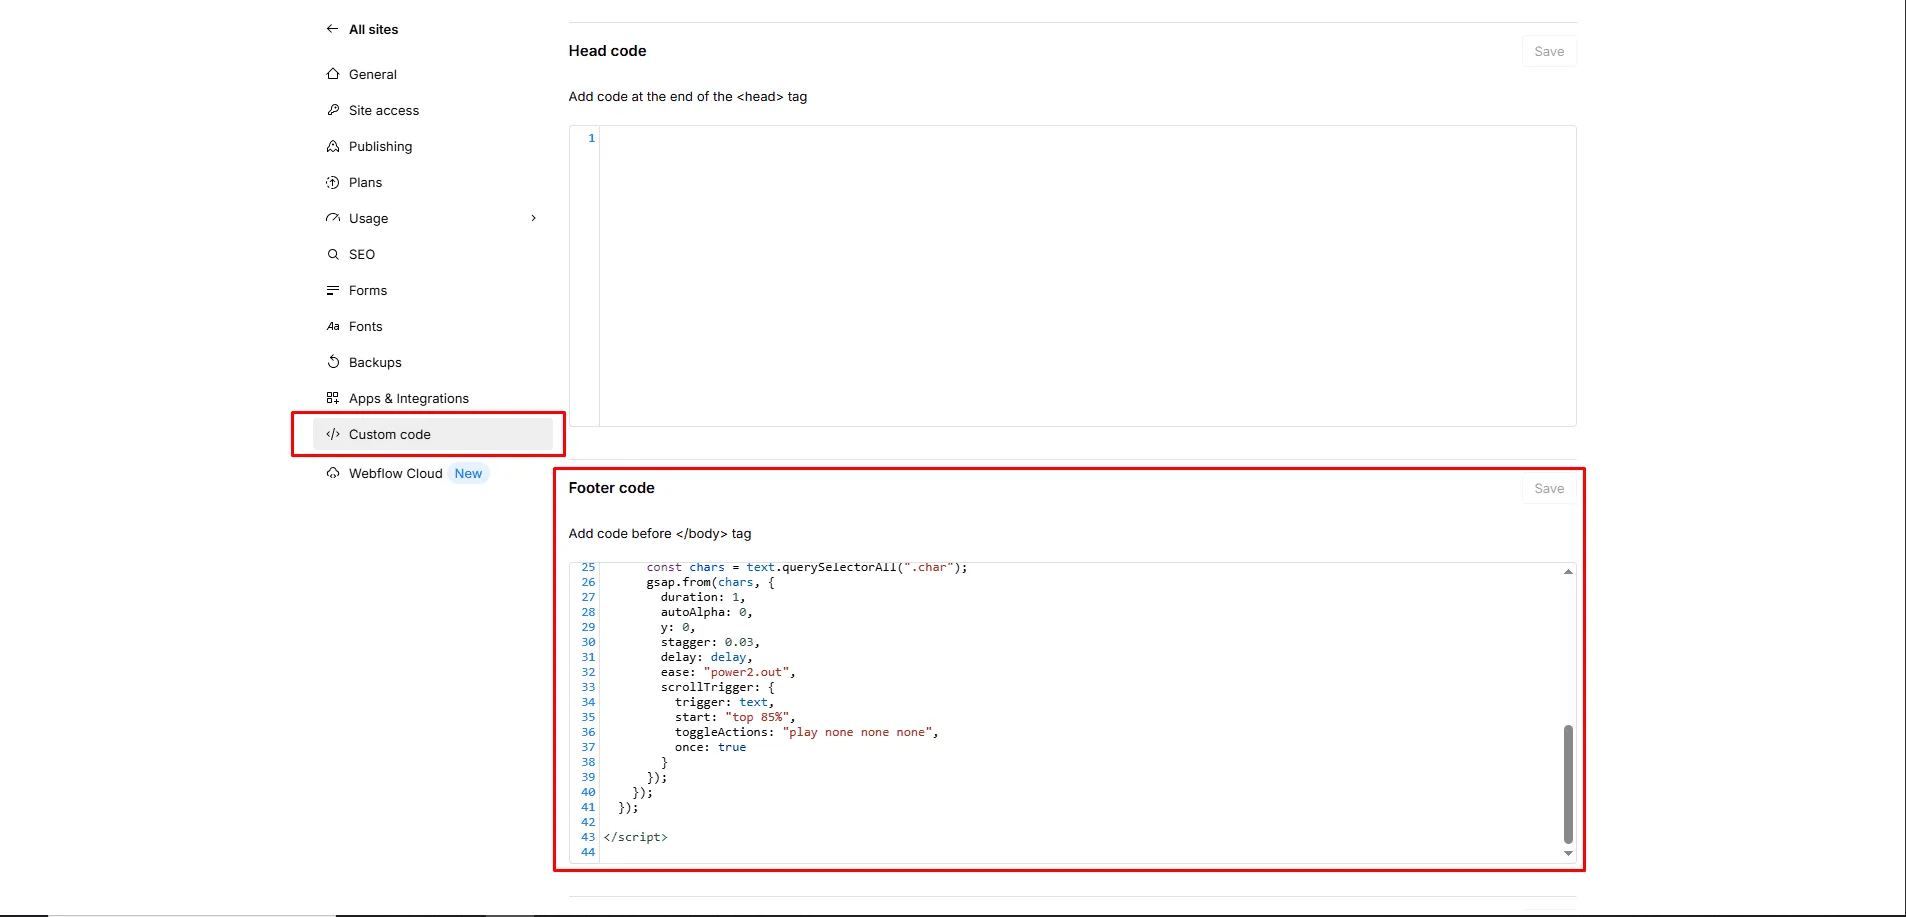Save the Head code changes
Image resolution: width=1906 pixels, height=917 pixels.
tap(1548, 50)
